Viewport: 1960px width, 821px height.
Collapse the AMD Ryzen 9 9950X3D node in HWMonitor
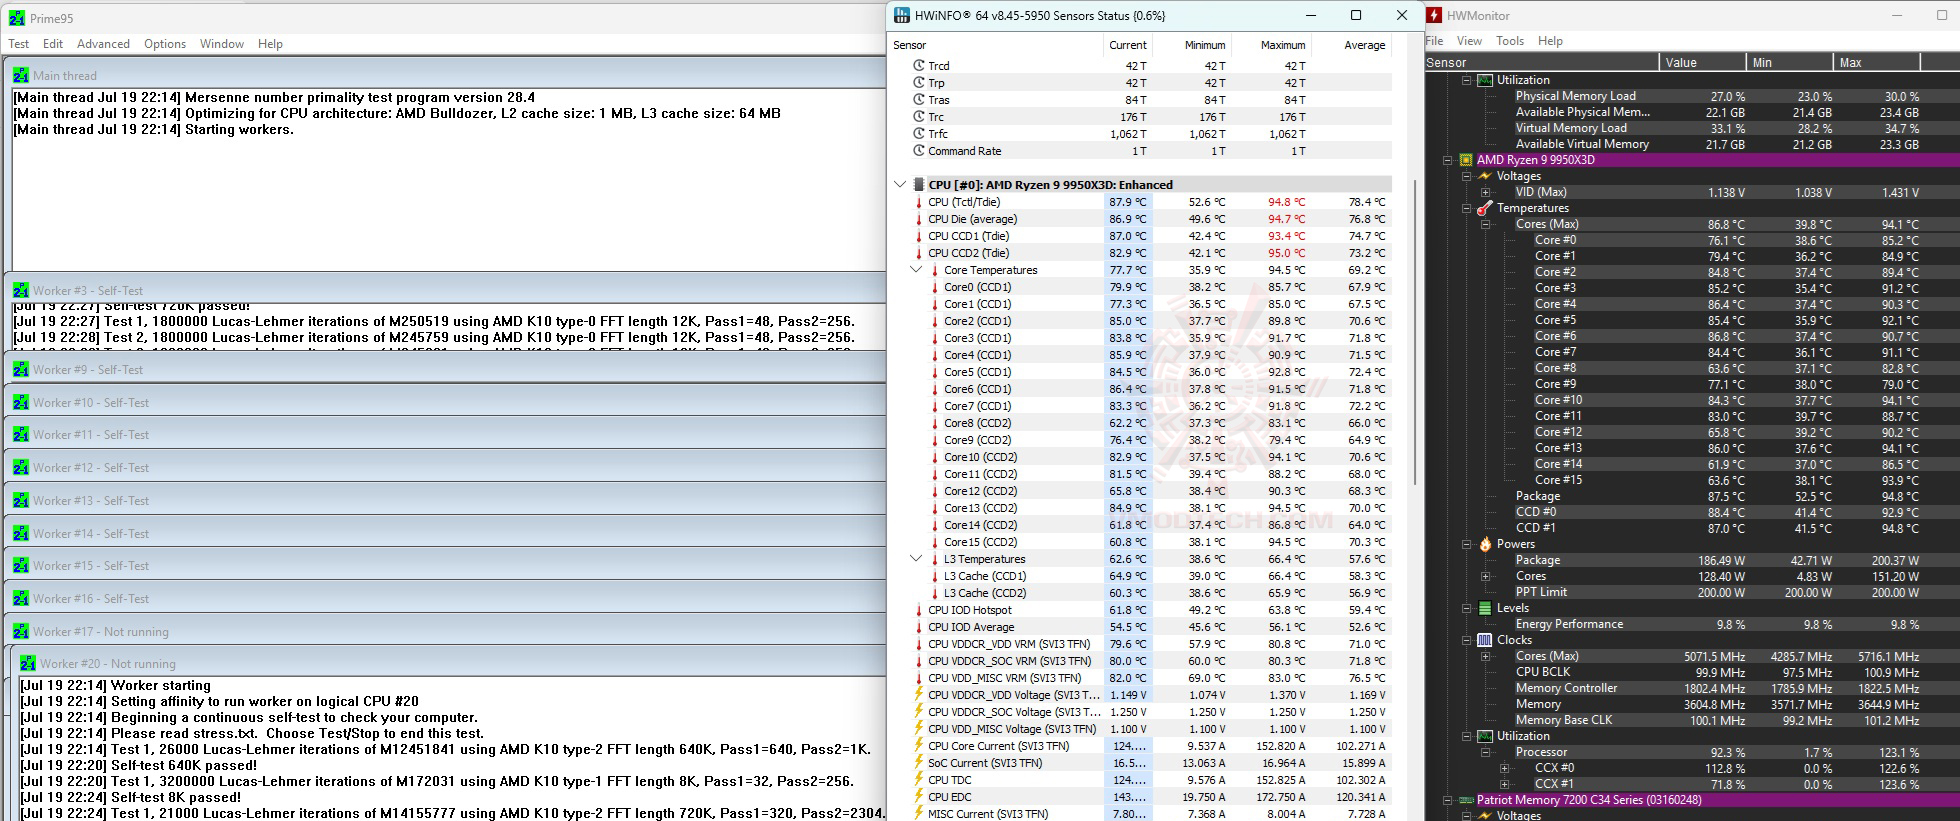point(1447,160)
